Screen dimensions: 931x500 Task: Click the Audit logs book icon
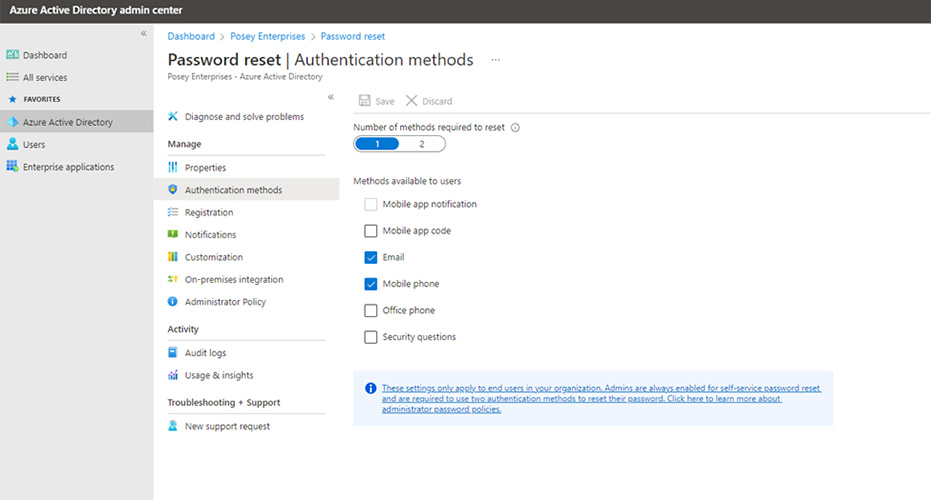173,352
